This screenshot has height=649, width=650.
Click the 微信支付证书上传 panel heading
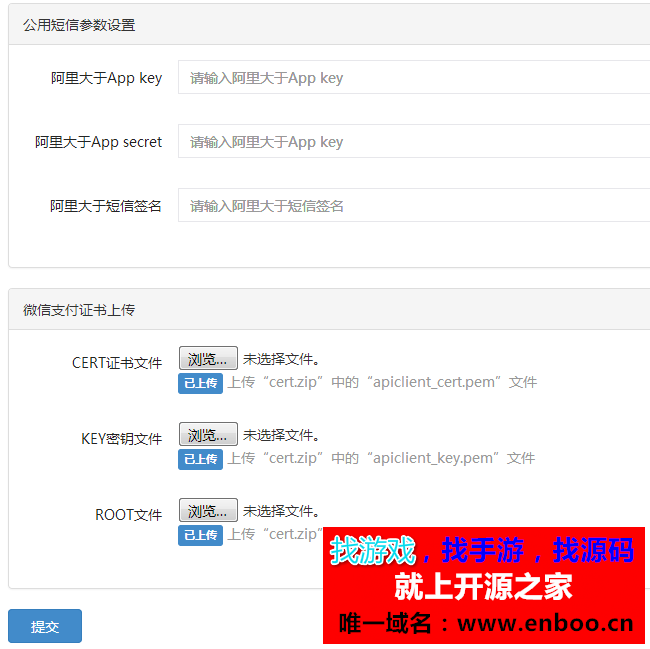(x=79, y=310)
